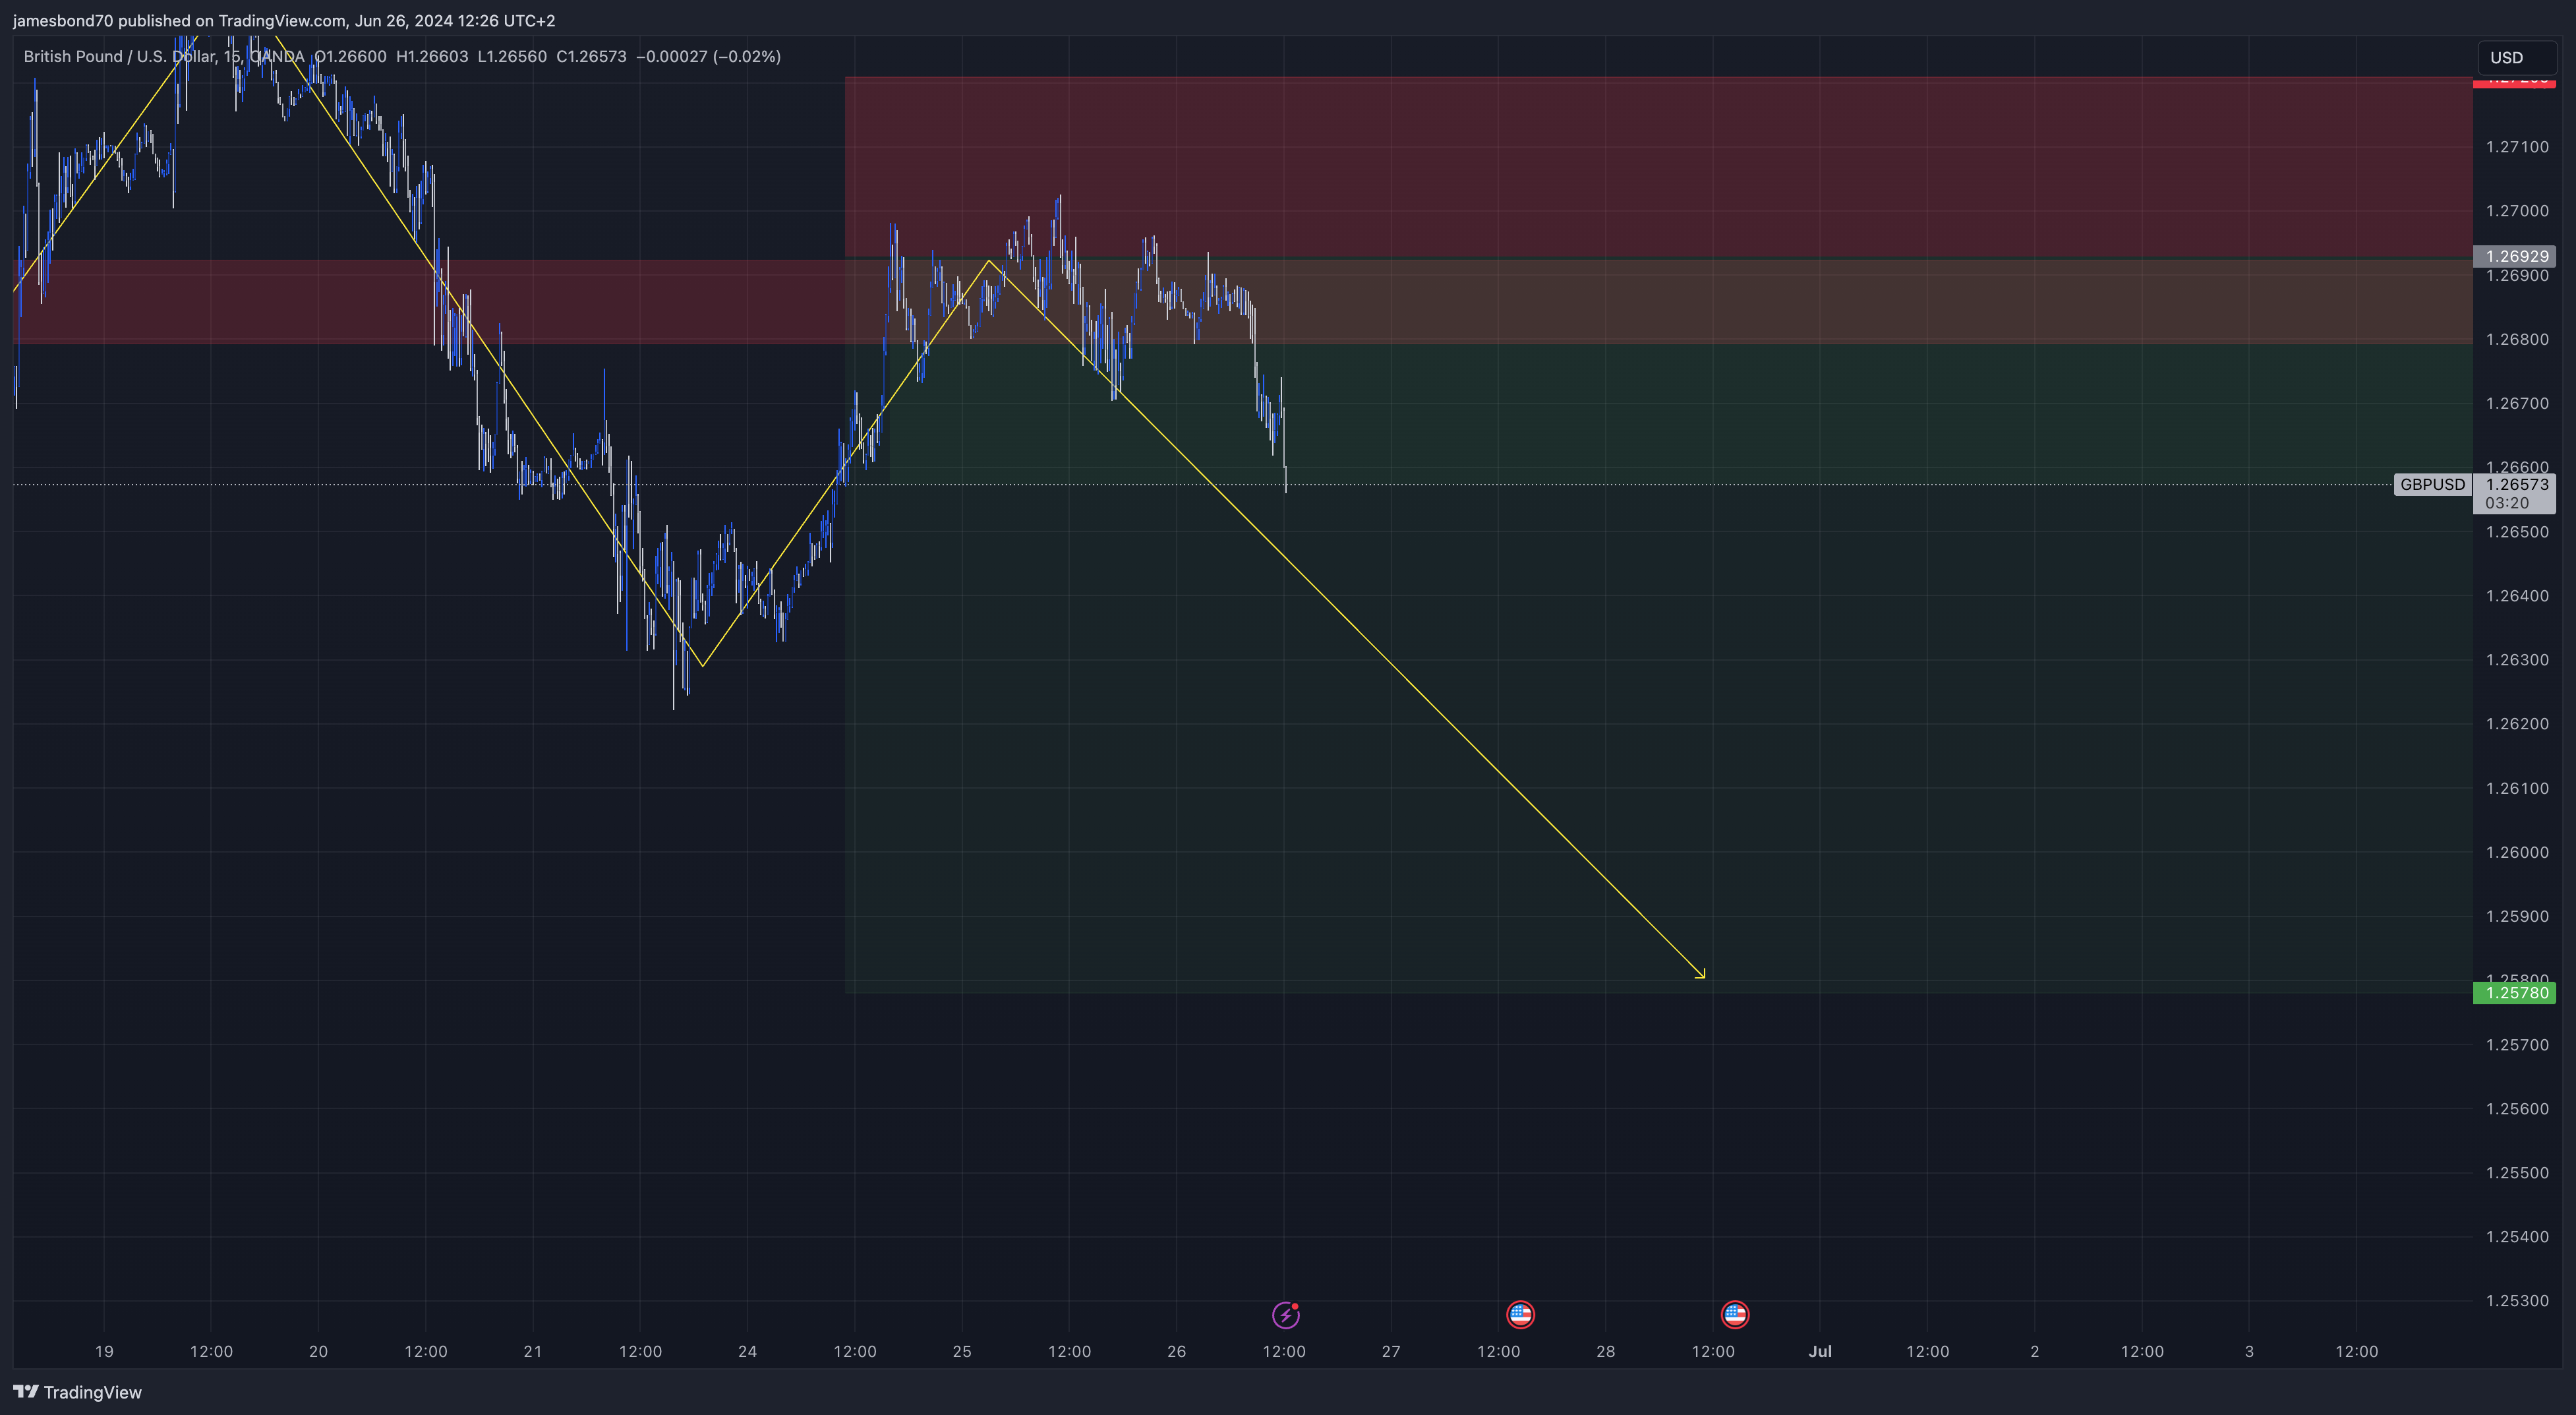Click the British Pound / U.S. Dollar title
The width and height of the screenshot is (2576, 1415).
[x=119, y=56]
